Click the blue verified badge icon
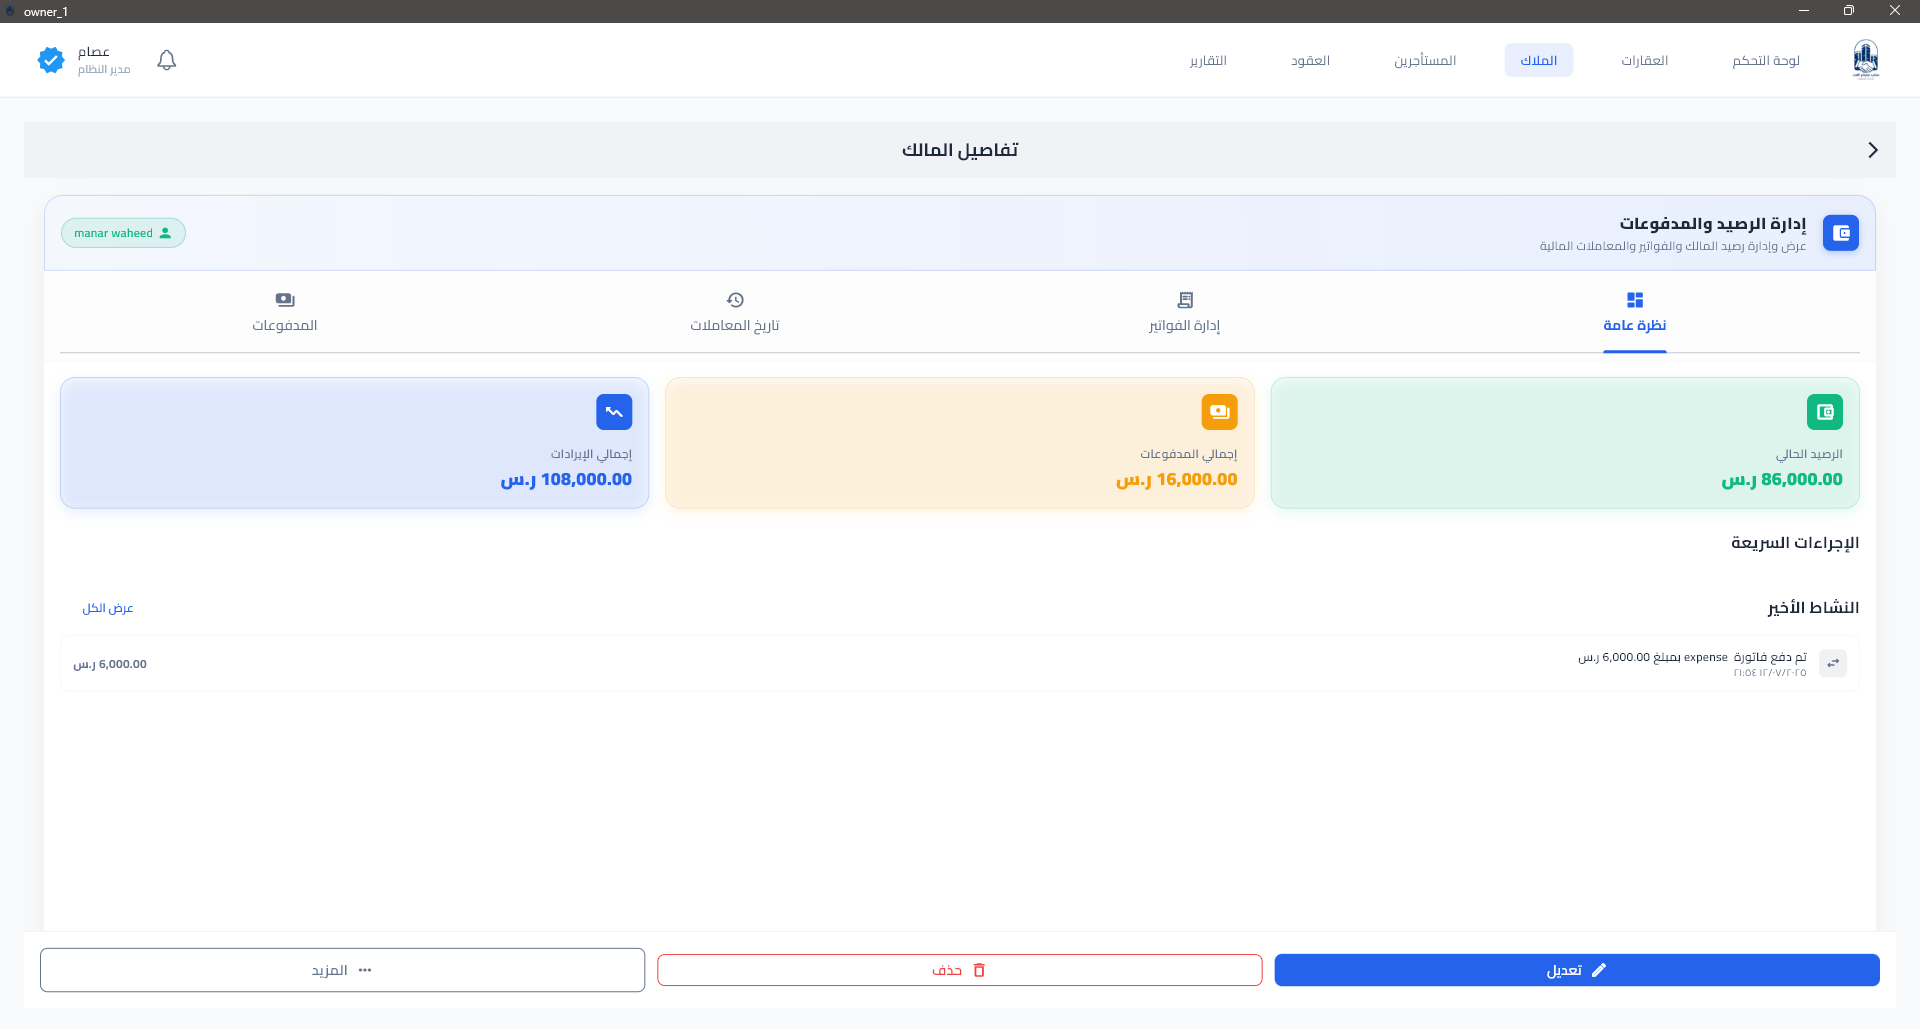This screenshot has height=1029, width=1920. tap(51, 60)
